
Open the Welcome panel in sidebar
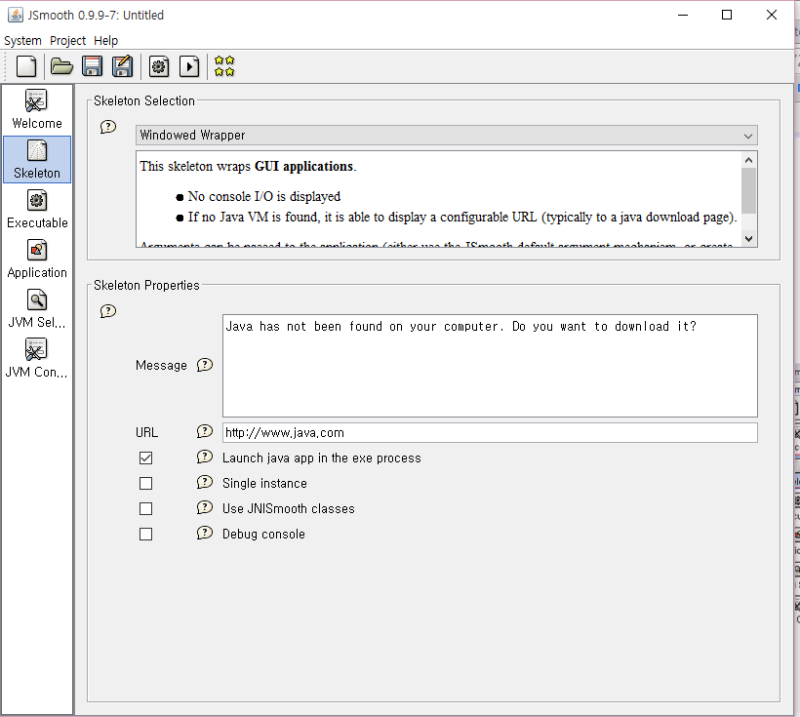[x=37, y=109]
